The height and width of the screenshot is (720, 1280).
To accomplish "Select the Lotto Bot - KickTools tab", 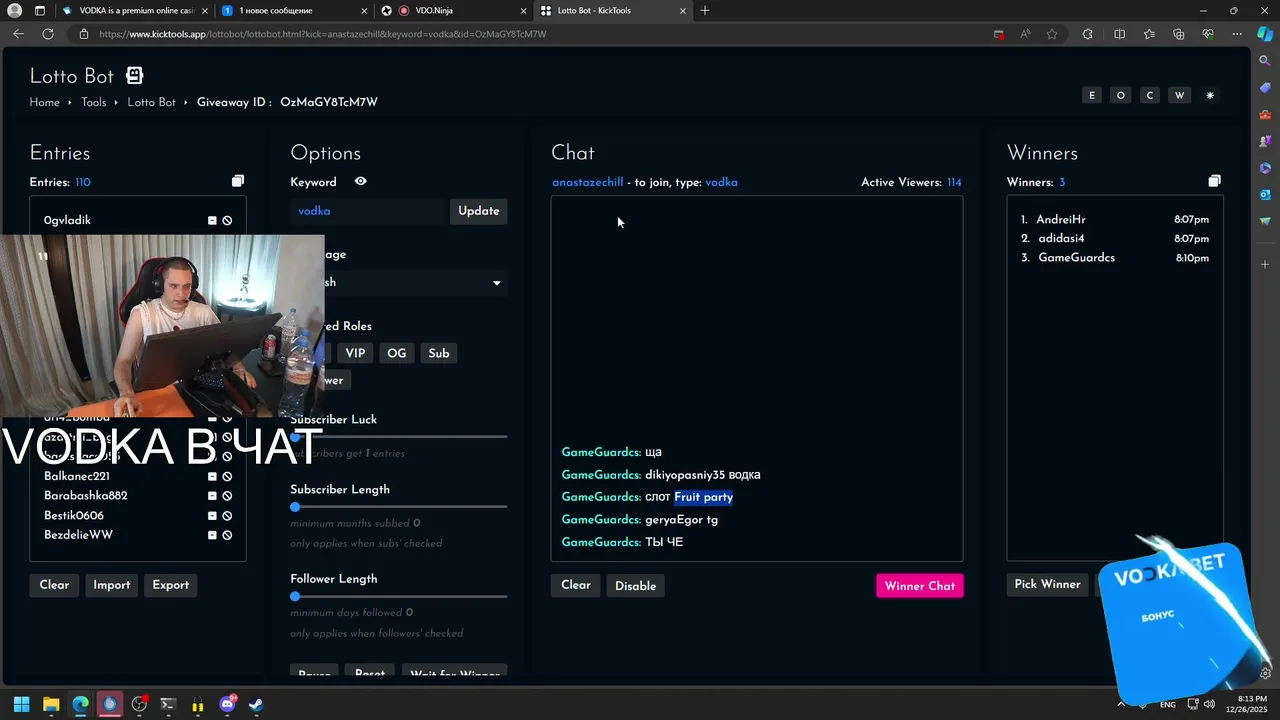I will tap(613, 10).
